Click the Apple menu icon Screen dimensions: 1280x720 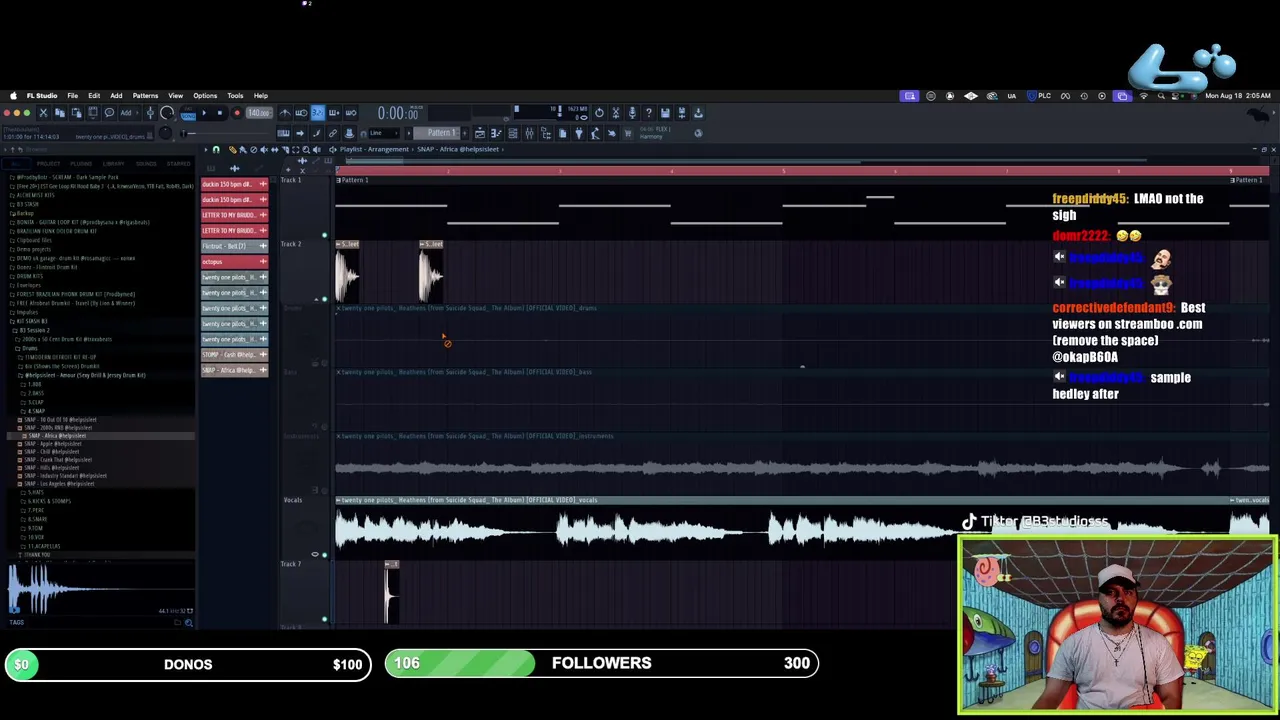click(x=13, y=96)
